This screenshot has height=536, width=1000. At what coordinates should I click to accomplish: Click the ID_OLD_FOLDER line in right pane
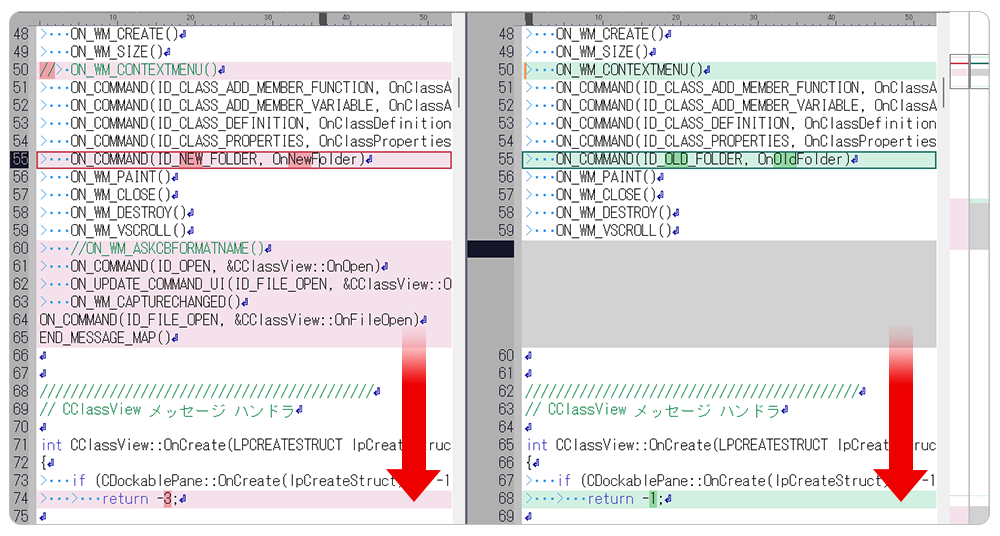click(702, 159)
